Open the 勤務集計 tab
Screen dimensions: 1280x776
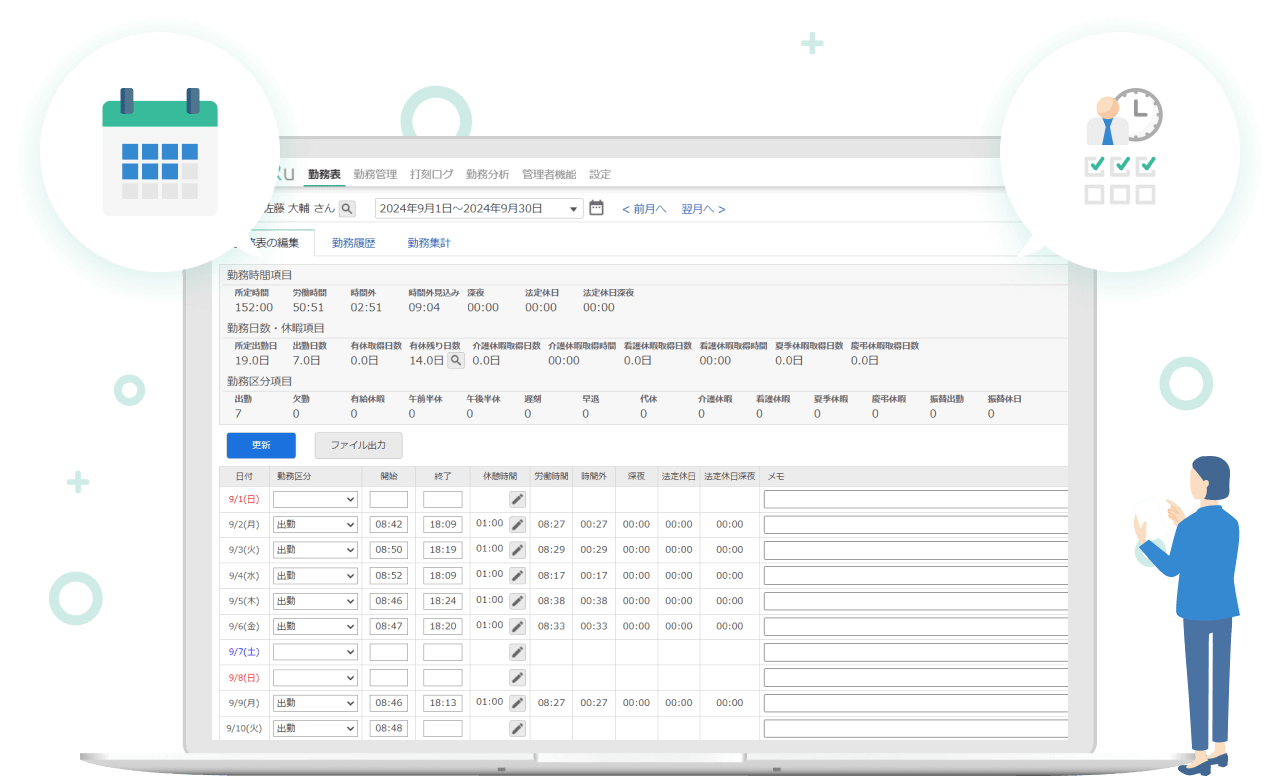point(428,243)
